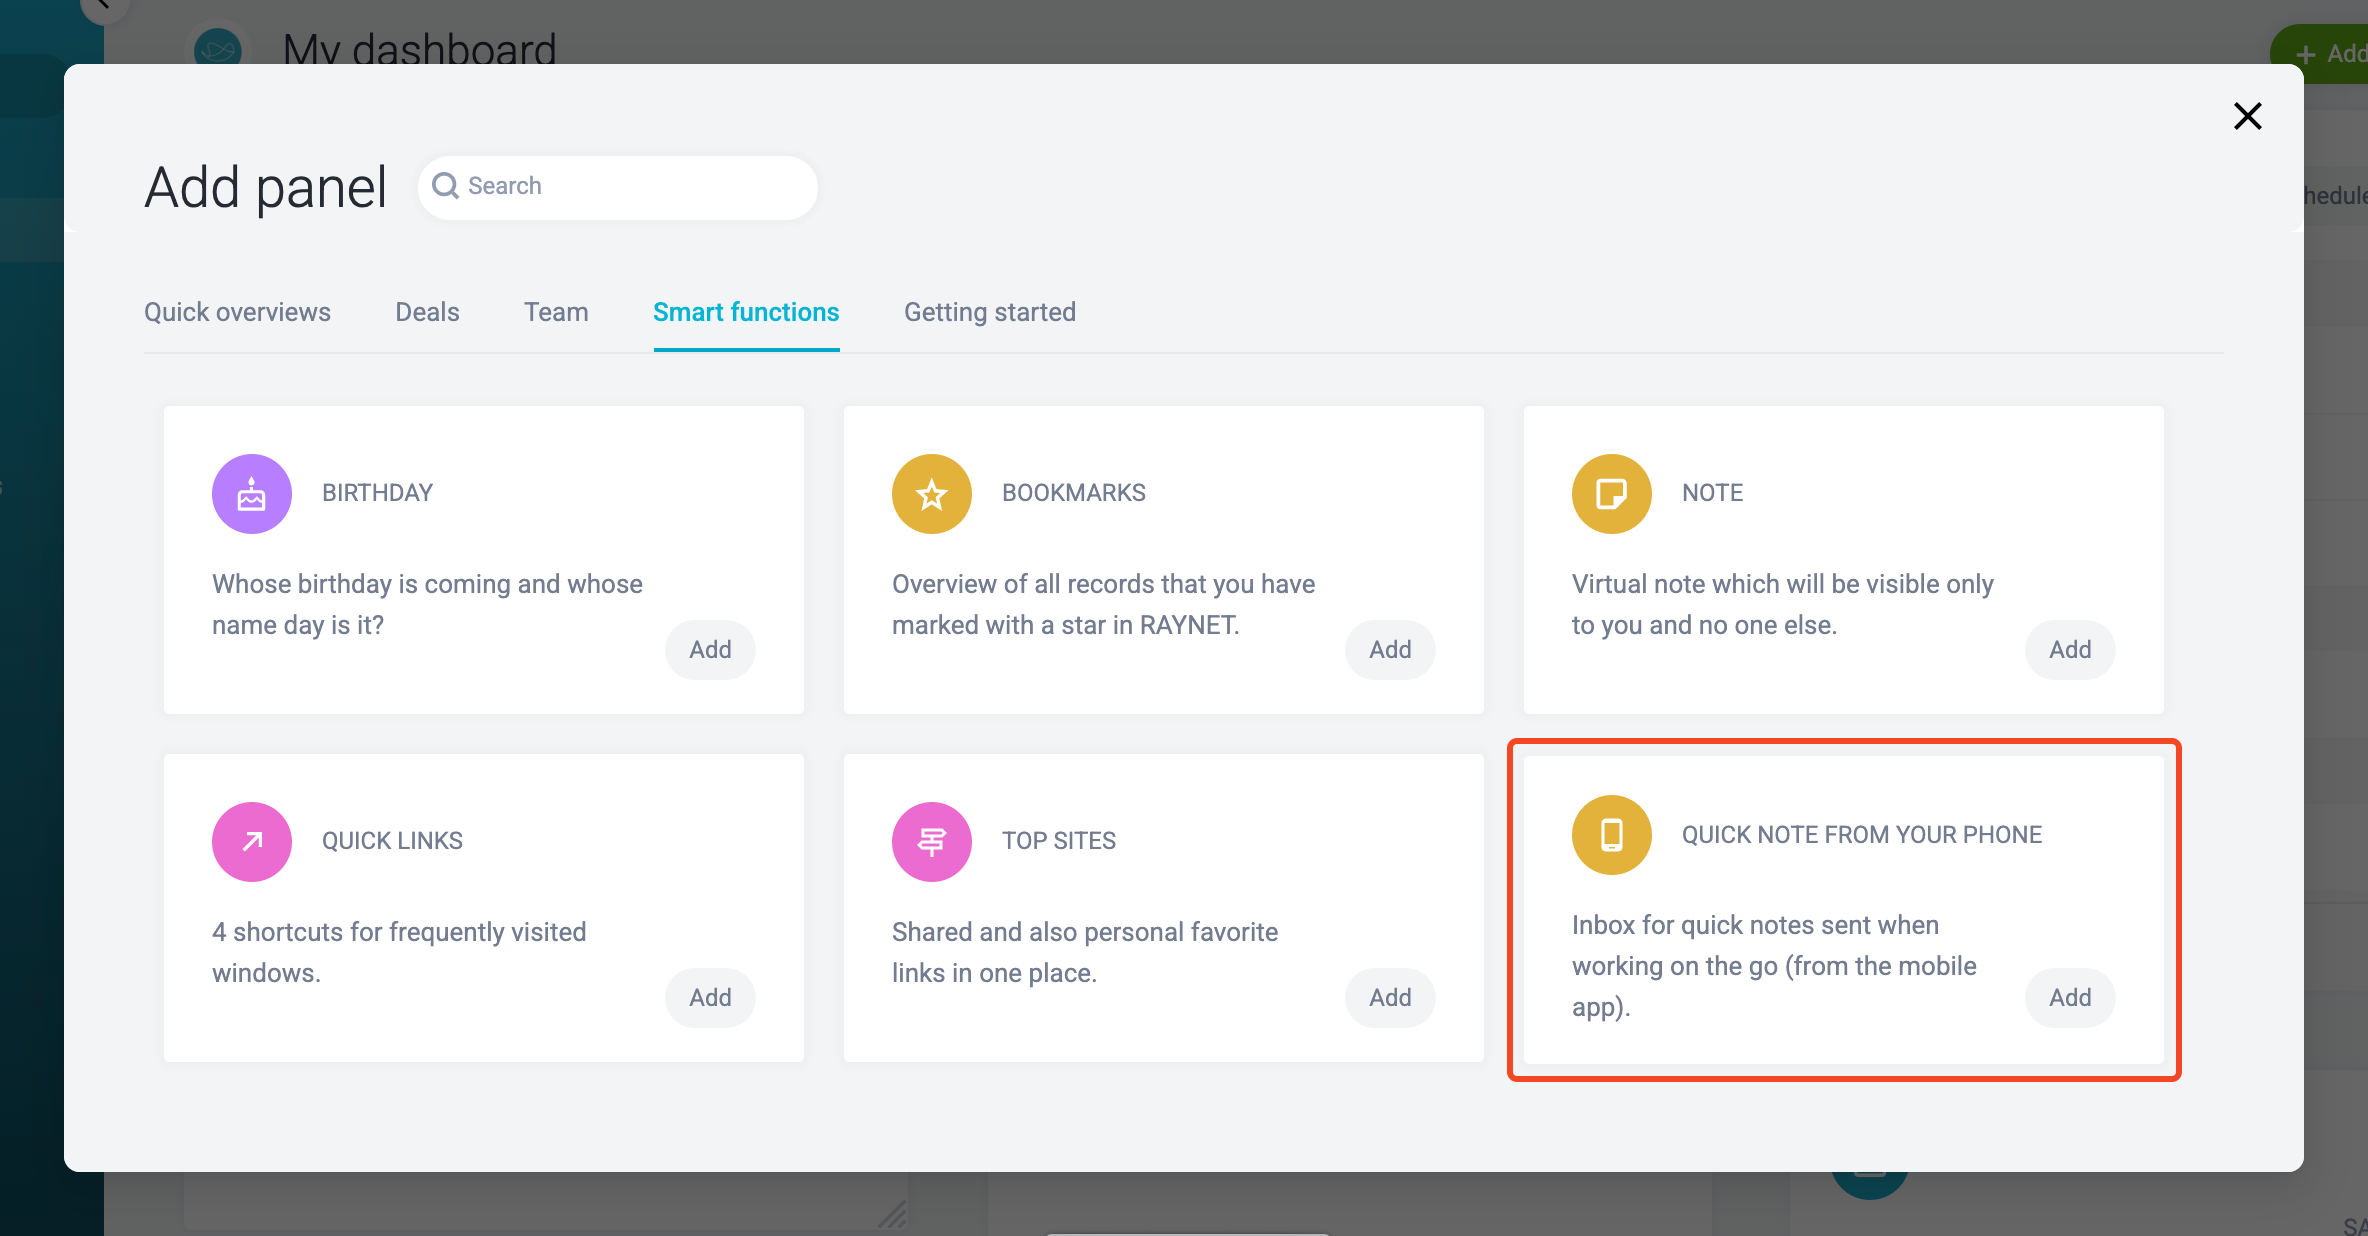Viewport: 2368px width, 1236px height.
Task: Click the Quick Links arrow icon
Action: pos(252,842)
